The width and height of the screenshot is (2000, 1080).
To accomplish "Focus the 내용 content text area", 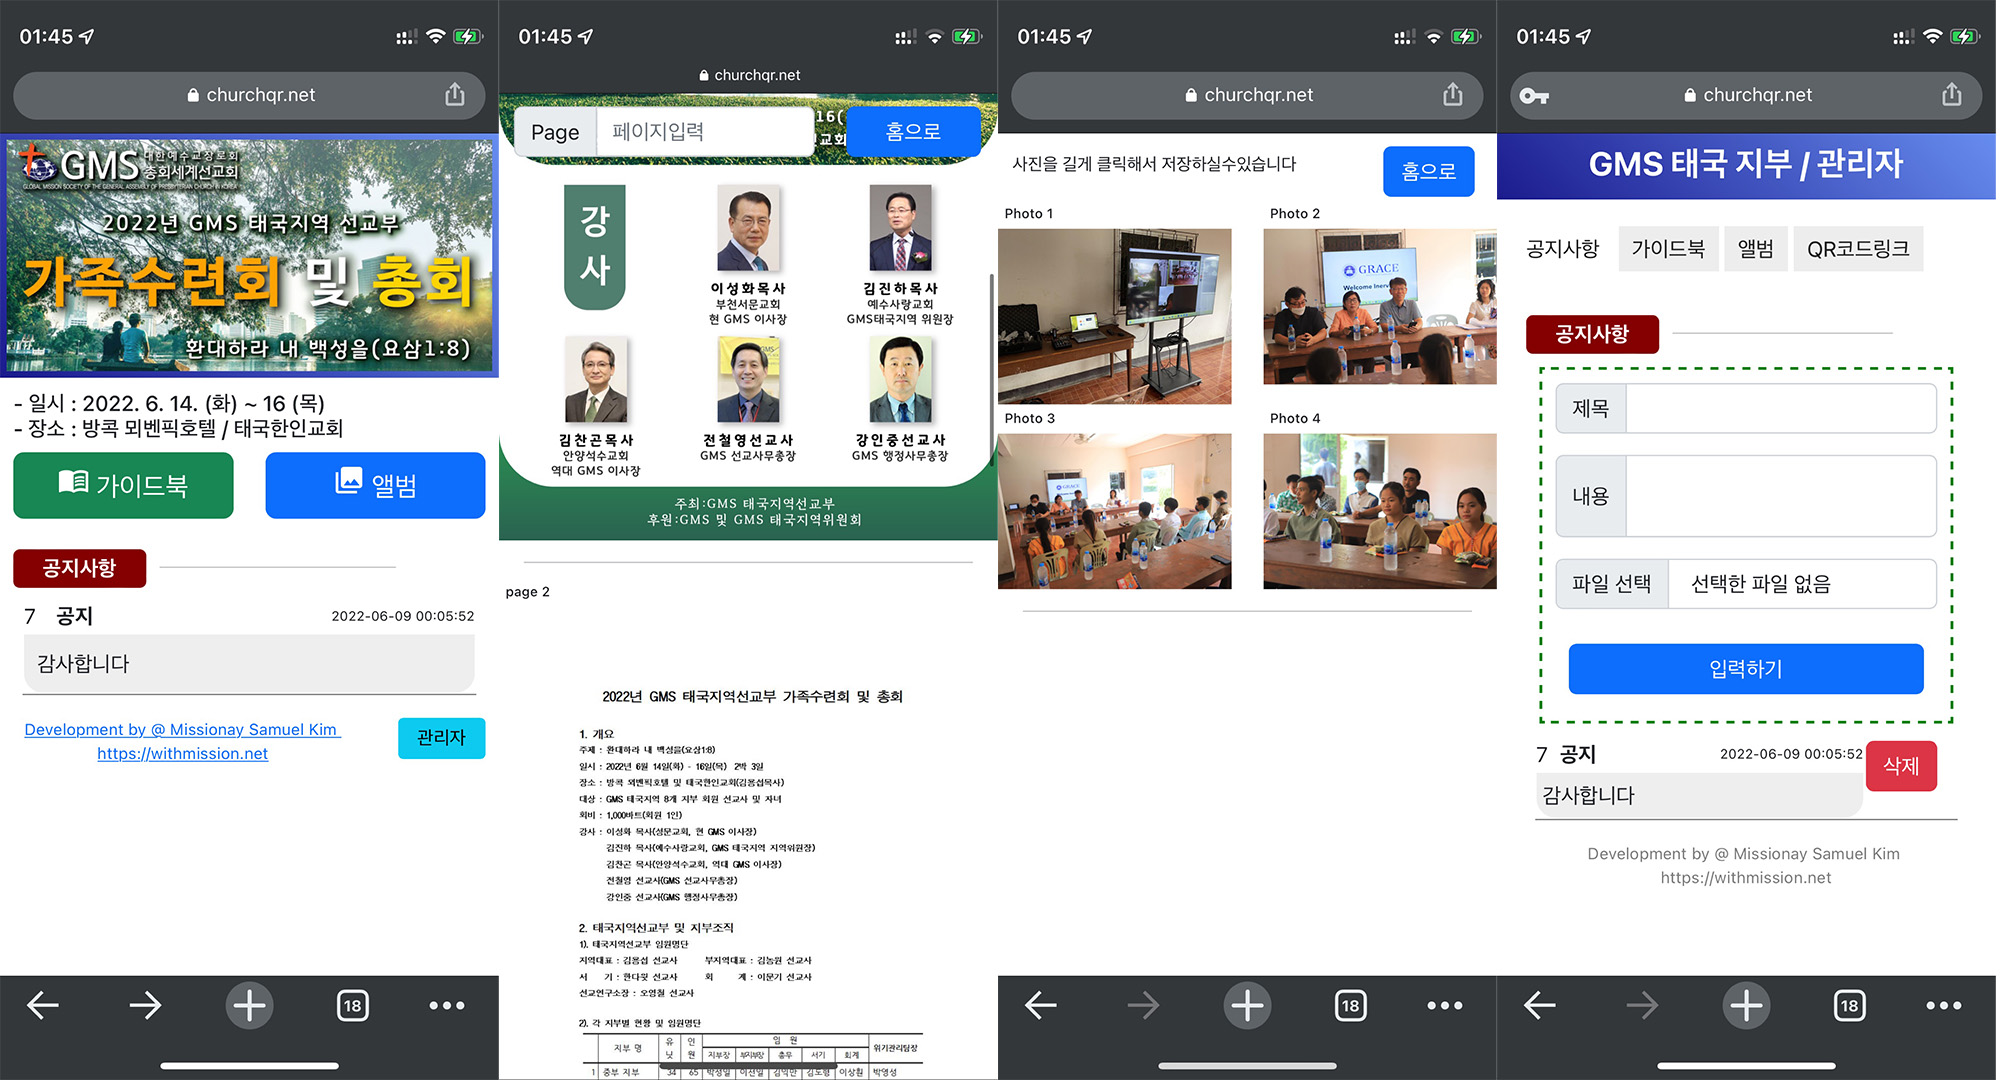I will click(x=1781, y=496).
